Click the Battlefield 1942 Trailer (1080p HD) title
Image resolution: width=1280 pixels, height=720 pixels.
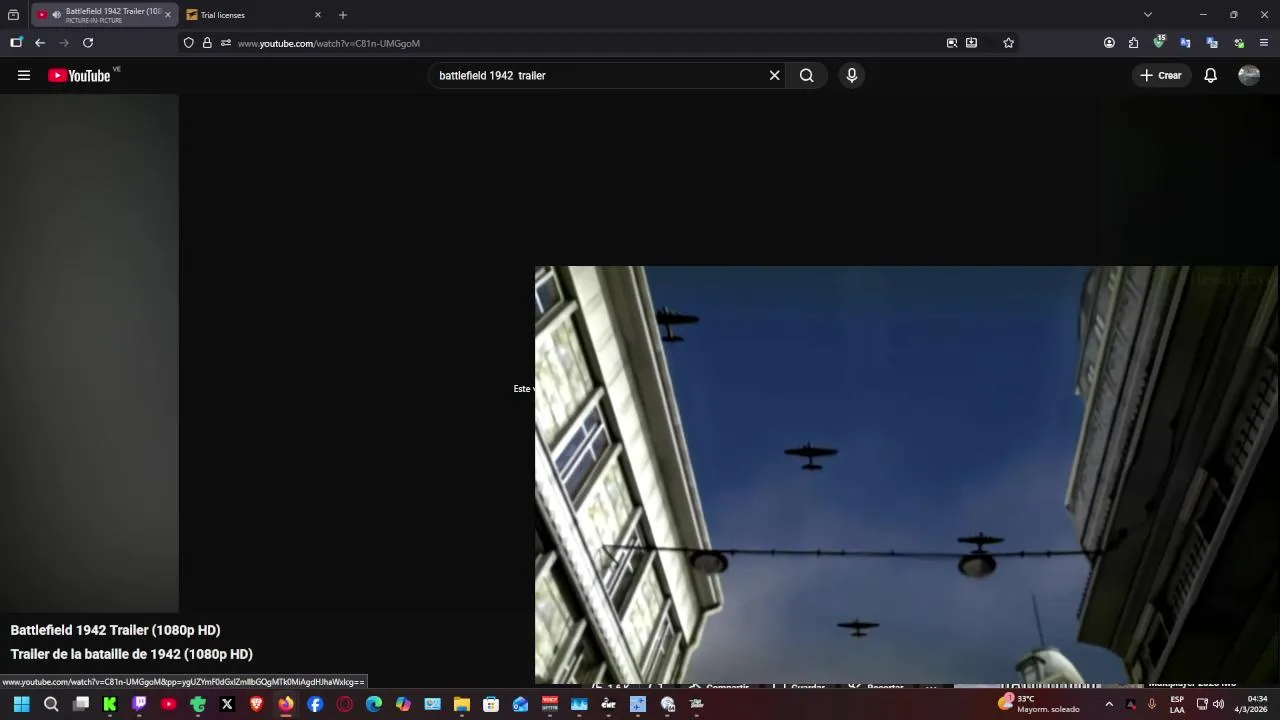(x=115, y=630)
